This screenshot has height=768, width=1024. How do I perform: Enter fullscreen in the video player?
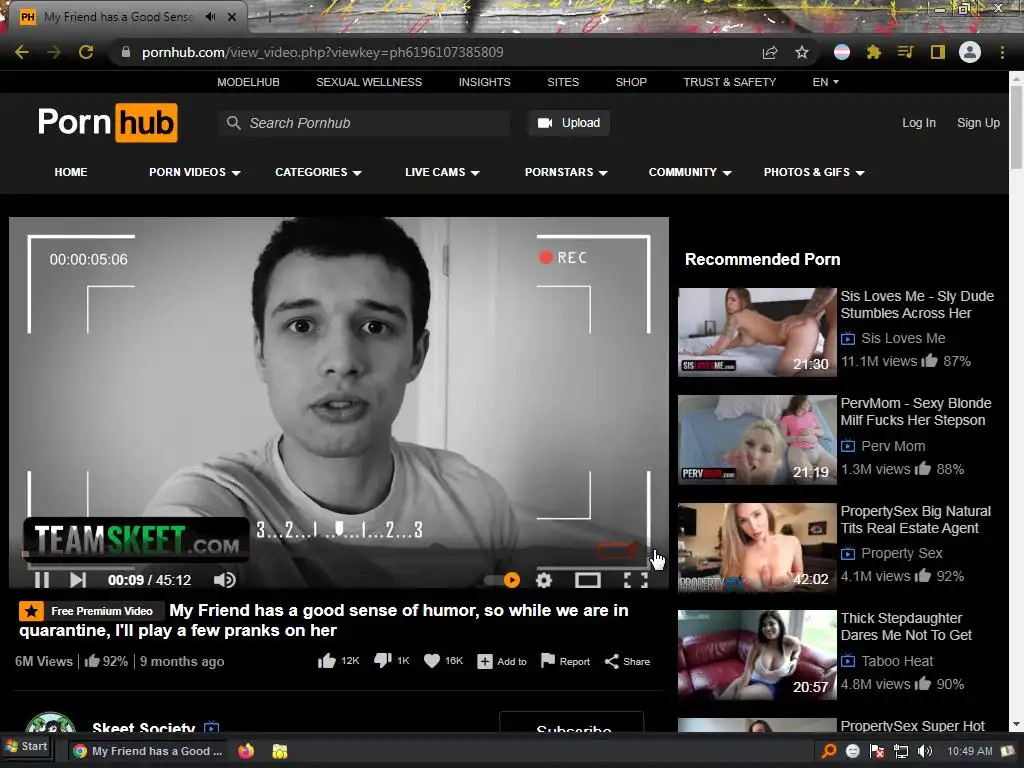click(635, 580)
